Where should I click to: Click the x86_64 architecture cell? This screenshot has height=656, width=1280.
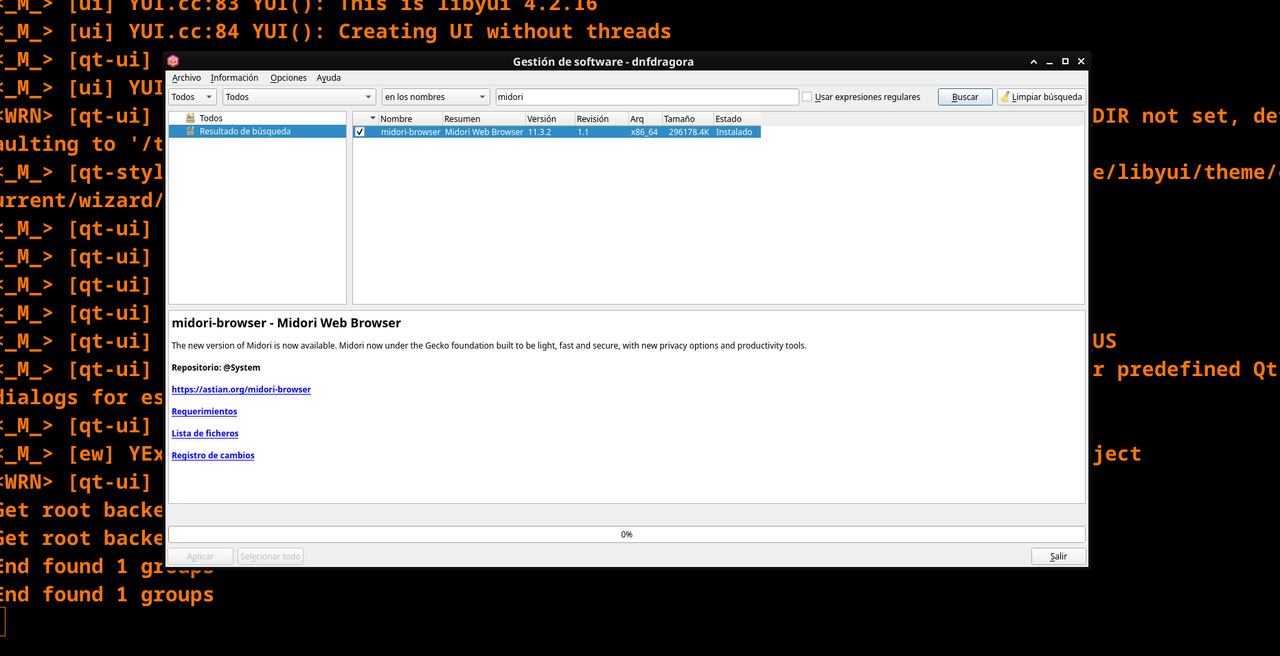point(645,132)
